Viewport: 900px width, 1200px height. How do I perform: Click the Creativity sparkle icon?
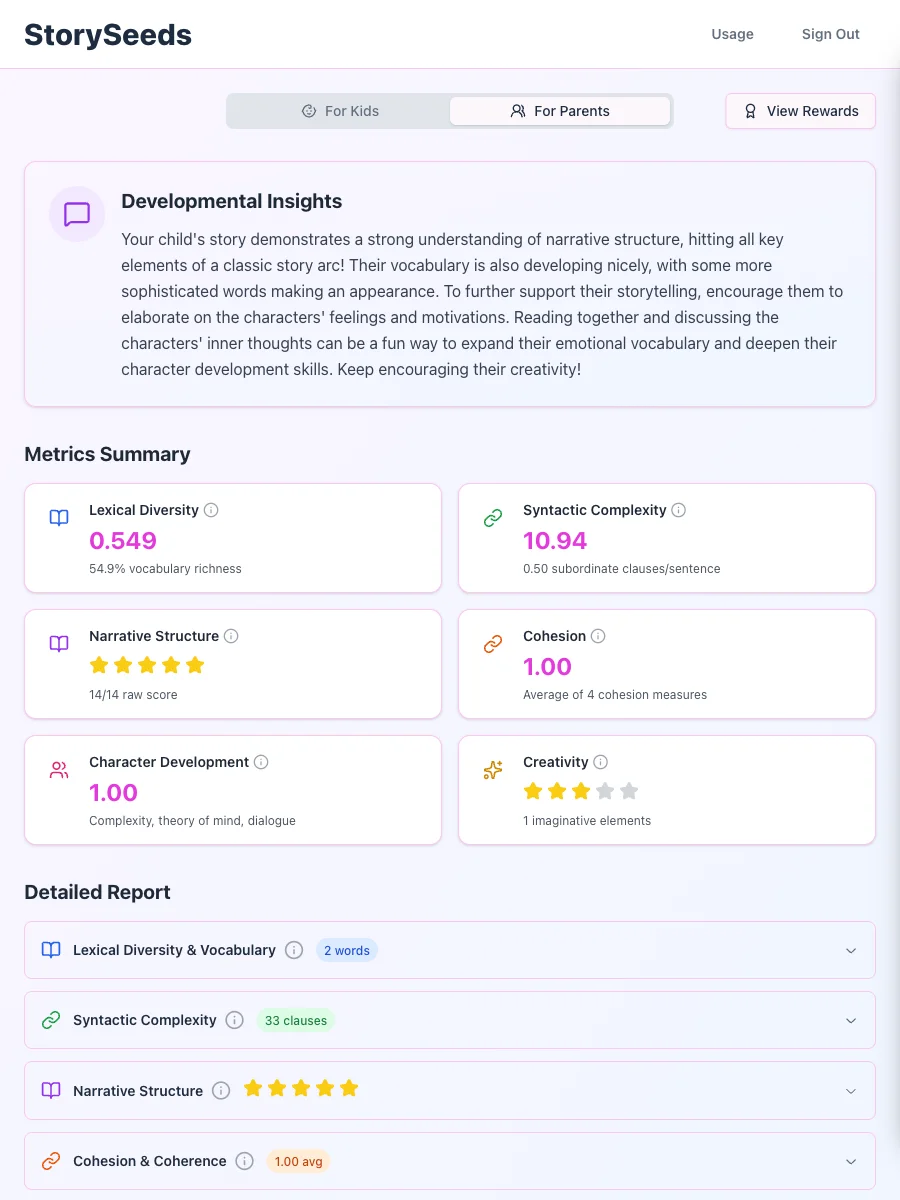[x=492, y=769]
